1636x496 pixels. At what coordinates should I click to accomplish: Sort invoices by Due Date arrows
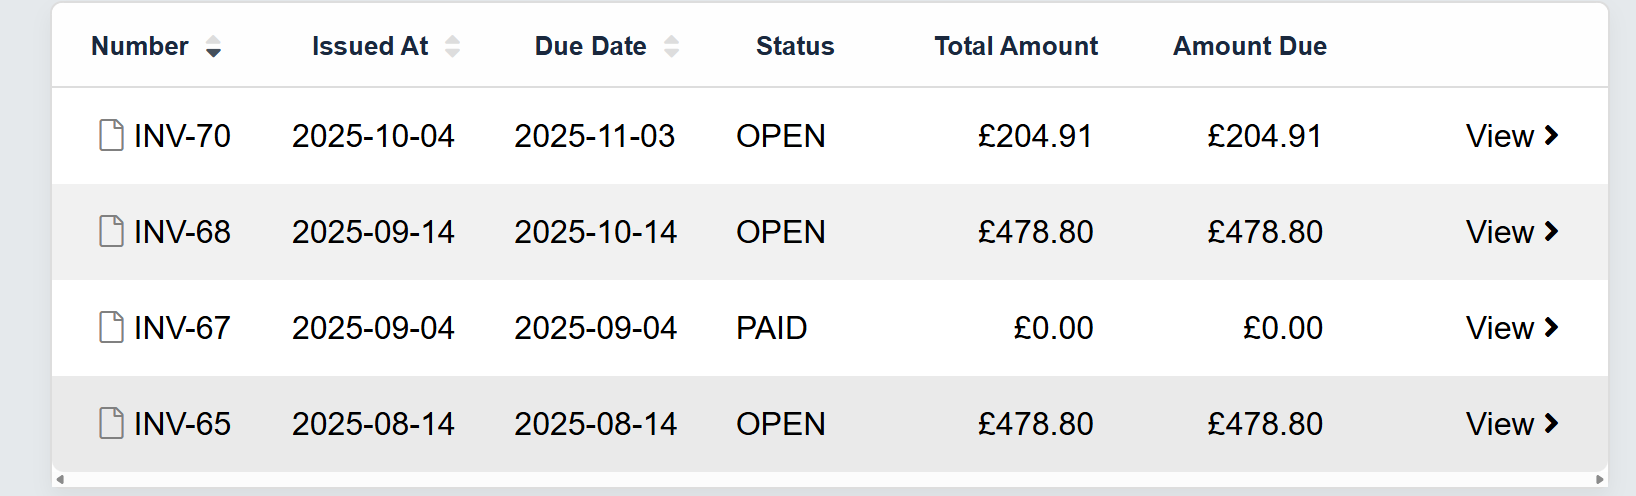[671, 47]
